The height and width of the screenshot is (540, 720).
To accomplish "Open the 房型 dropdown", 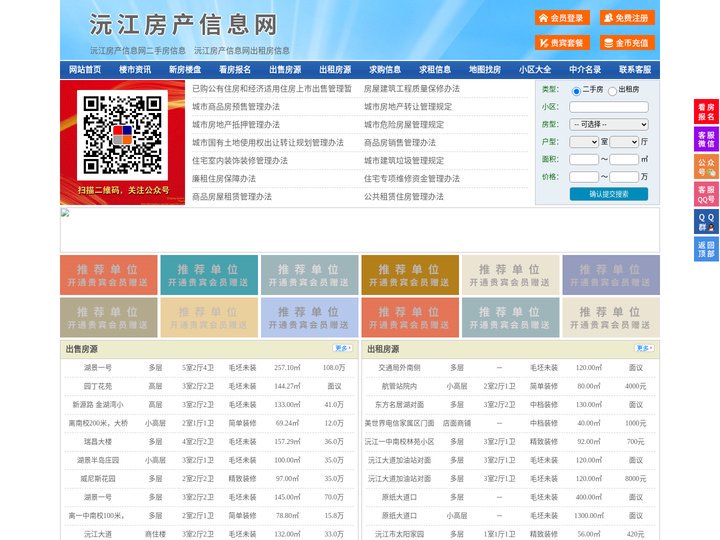I will pos(609,124).
